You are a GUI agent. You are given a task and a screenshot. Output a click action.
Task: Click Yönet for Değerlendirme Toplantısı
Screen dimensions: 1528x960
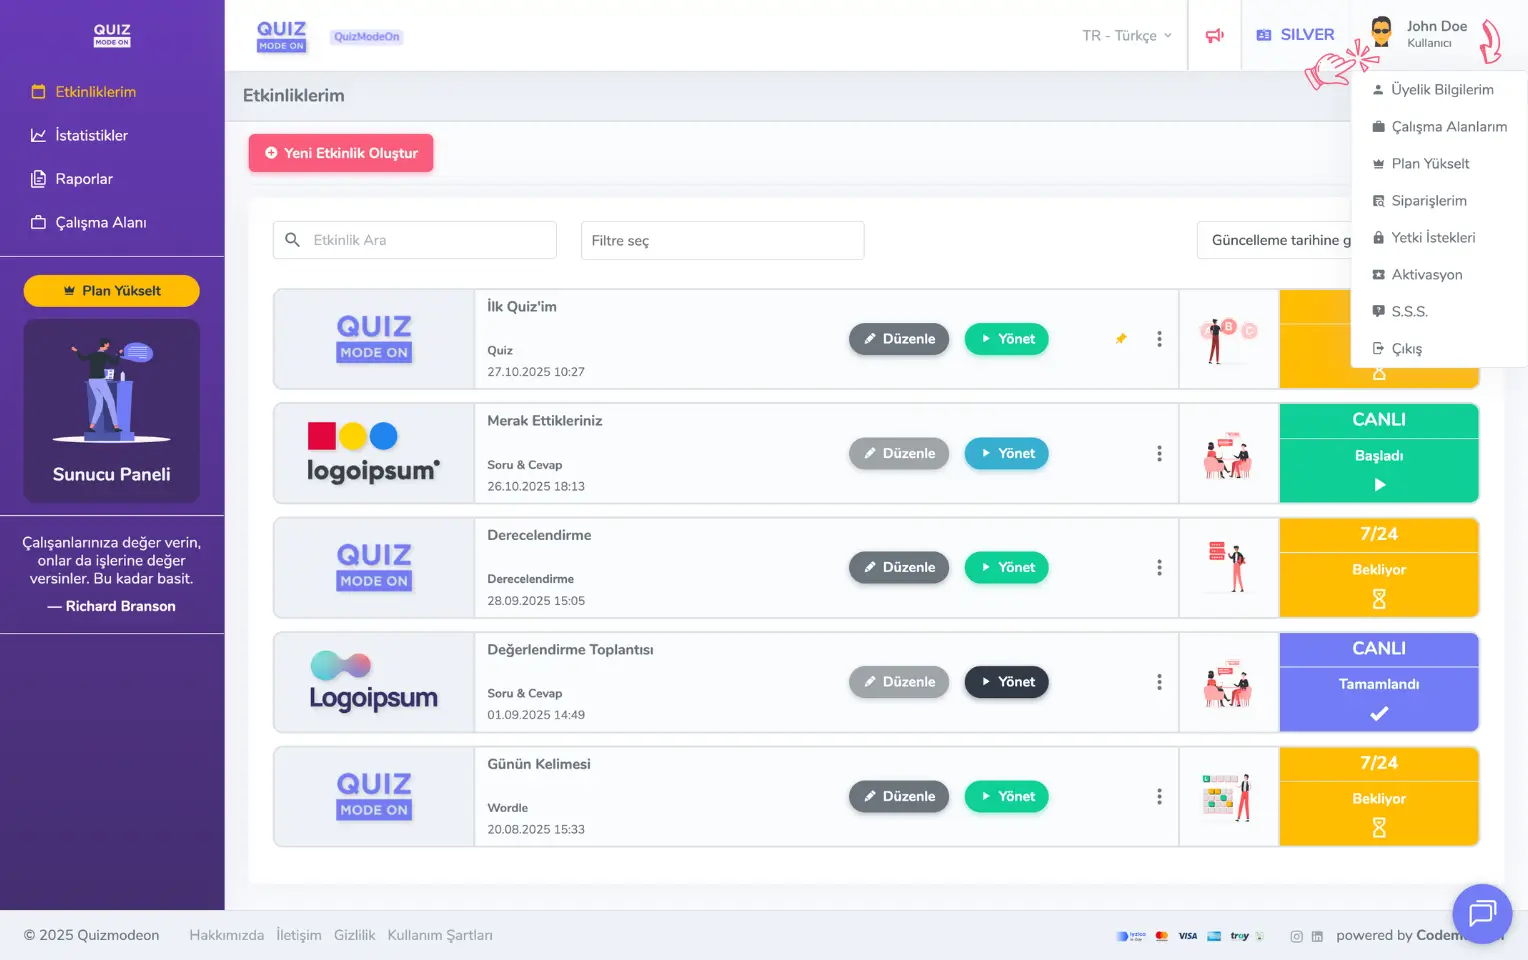tap(1006, 682)
